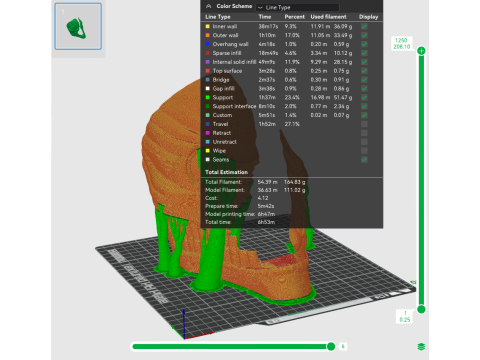The image size is (480, 360).
Task: Click the Travel row label
Action: tap(220, 124)
